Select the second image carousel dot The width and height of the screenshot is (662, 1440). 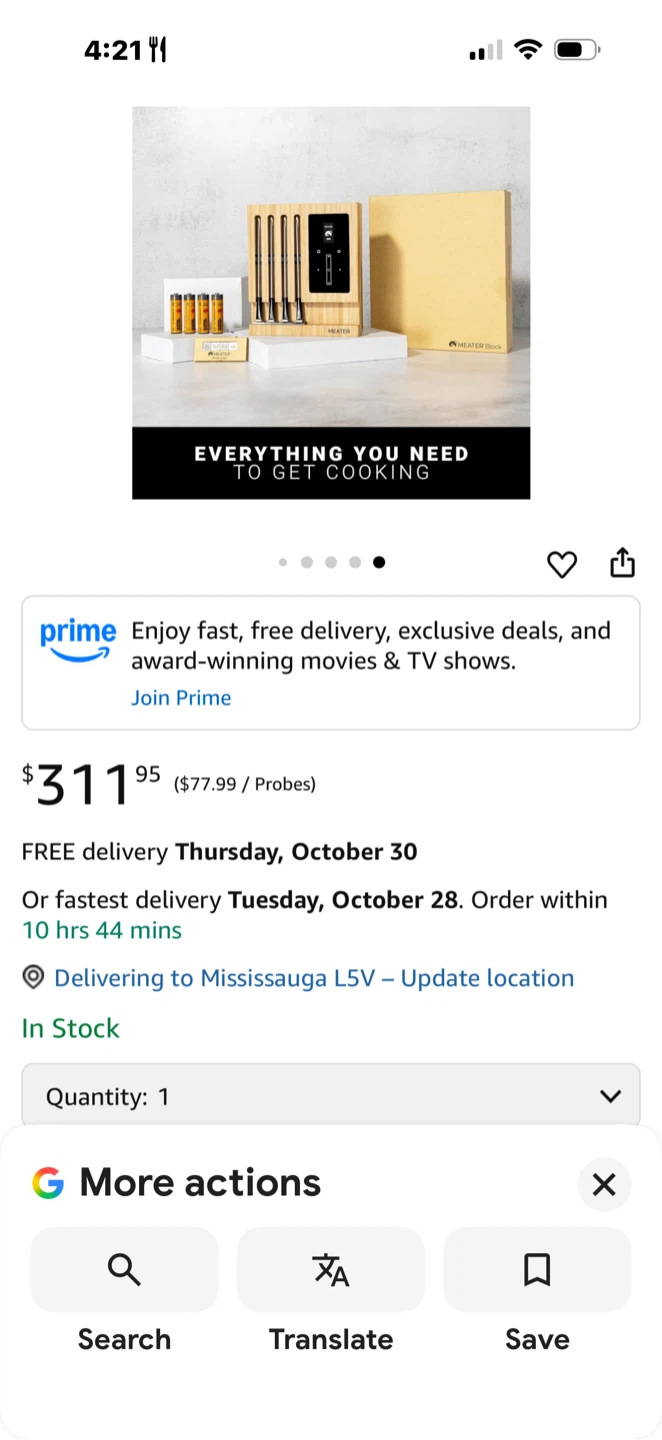307,562
